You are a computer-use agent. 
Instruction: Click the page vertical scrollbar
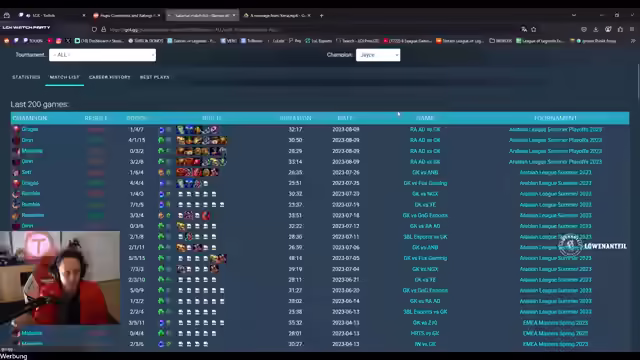tap(638, 82)
